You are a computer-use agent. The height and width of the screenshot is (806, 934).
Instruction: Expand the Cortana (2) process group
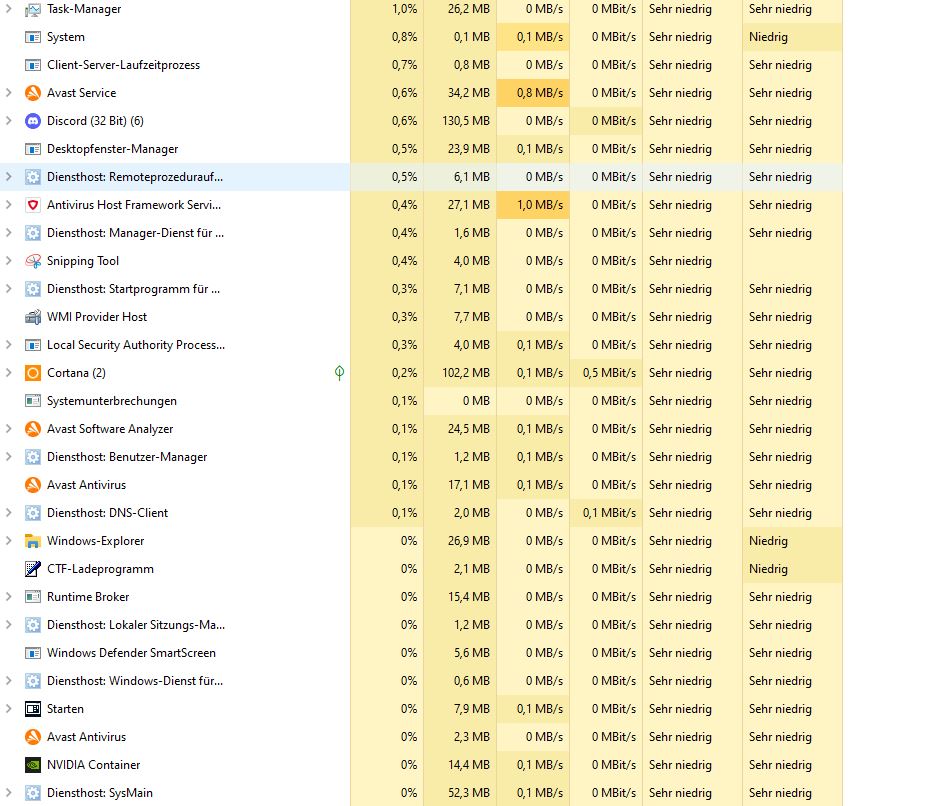click(8, 373)
